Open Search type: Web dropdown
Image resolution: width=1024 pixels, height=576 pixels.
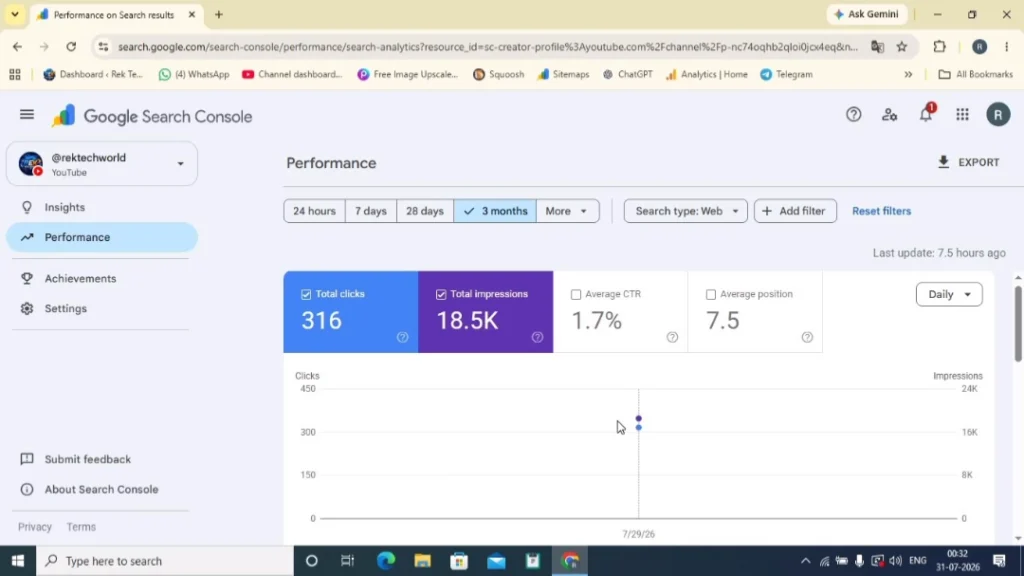pos(686,211)
